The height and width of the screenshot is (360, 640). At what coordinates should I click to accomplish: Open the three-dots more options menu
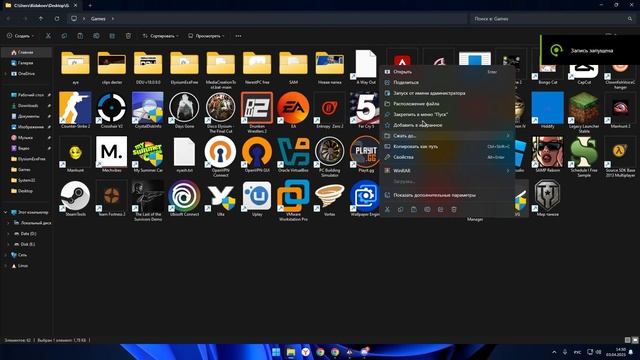click(238, 36)
